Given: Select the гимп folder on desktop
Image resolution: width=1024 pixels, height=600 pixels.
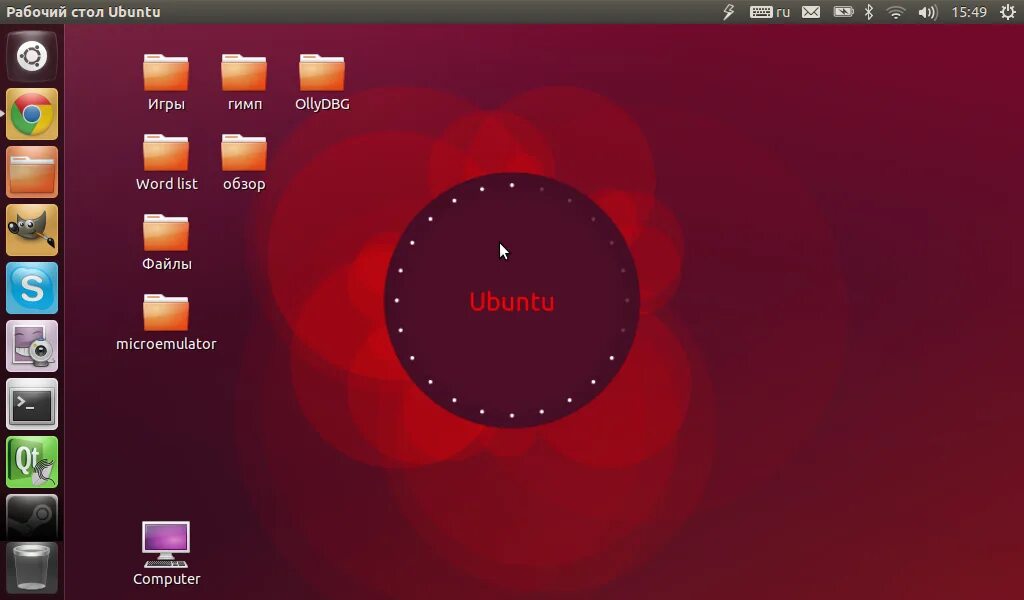Looking at the screenshot, I should 244,82.
